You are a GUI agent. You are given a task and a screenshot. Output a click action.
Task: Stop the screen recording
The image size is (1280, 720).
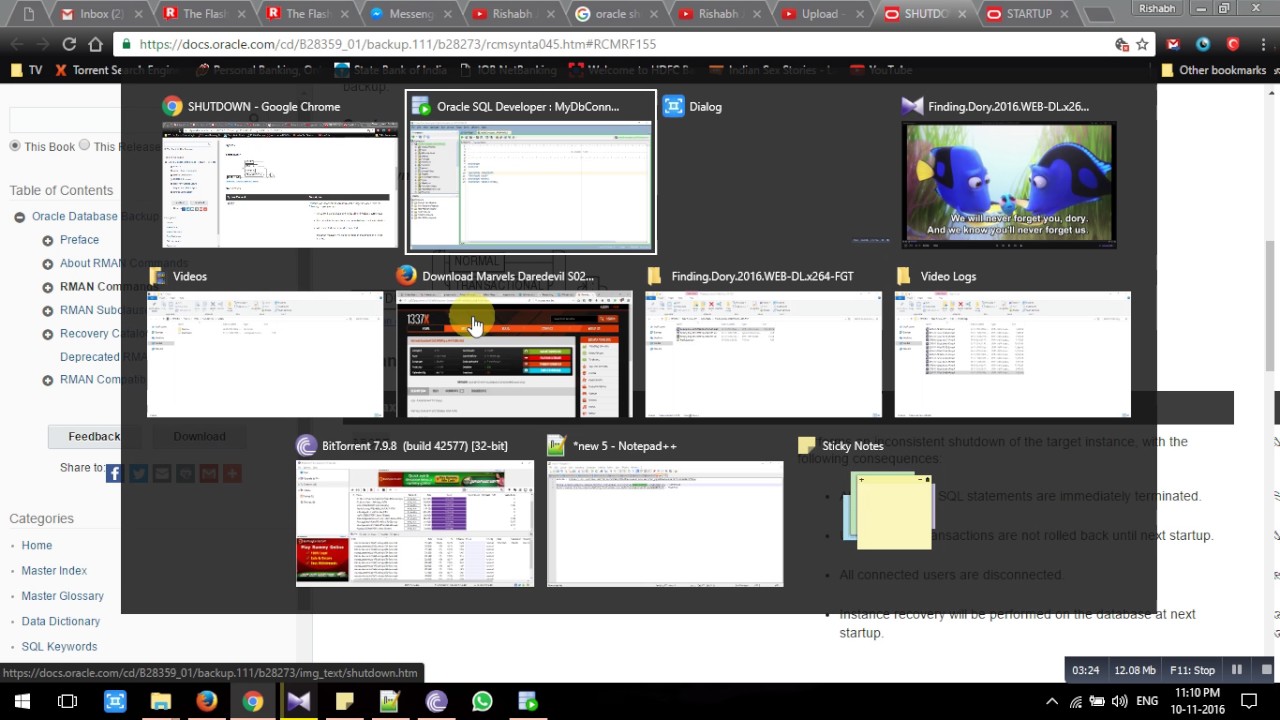tap(1267, 670)
